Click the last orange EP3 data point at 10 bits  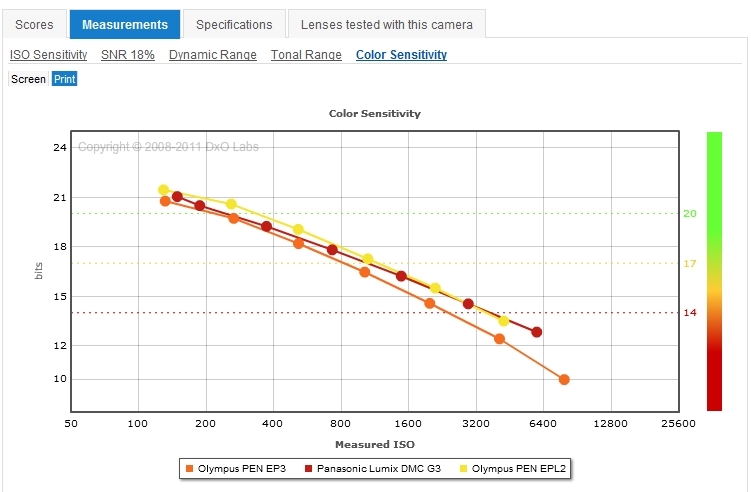click(x=564, y=380)
